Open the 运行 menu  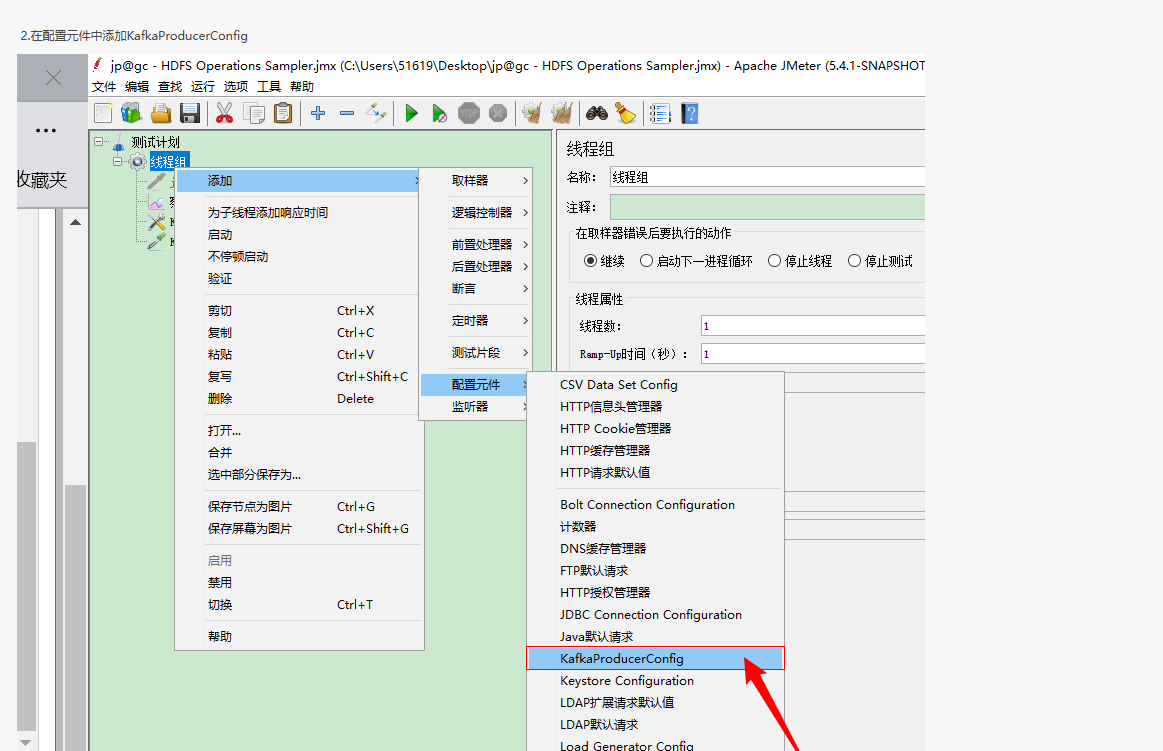tap(202, 87)
